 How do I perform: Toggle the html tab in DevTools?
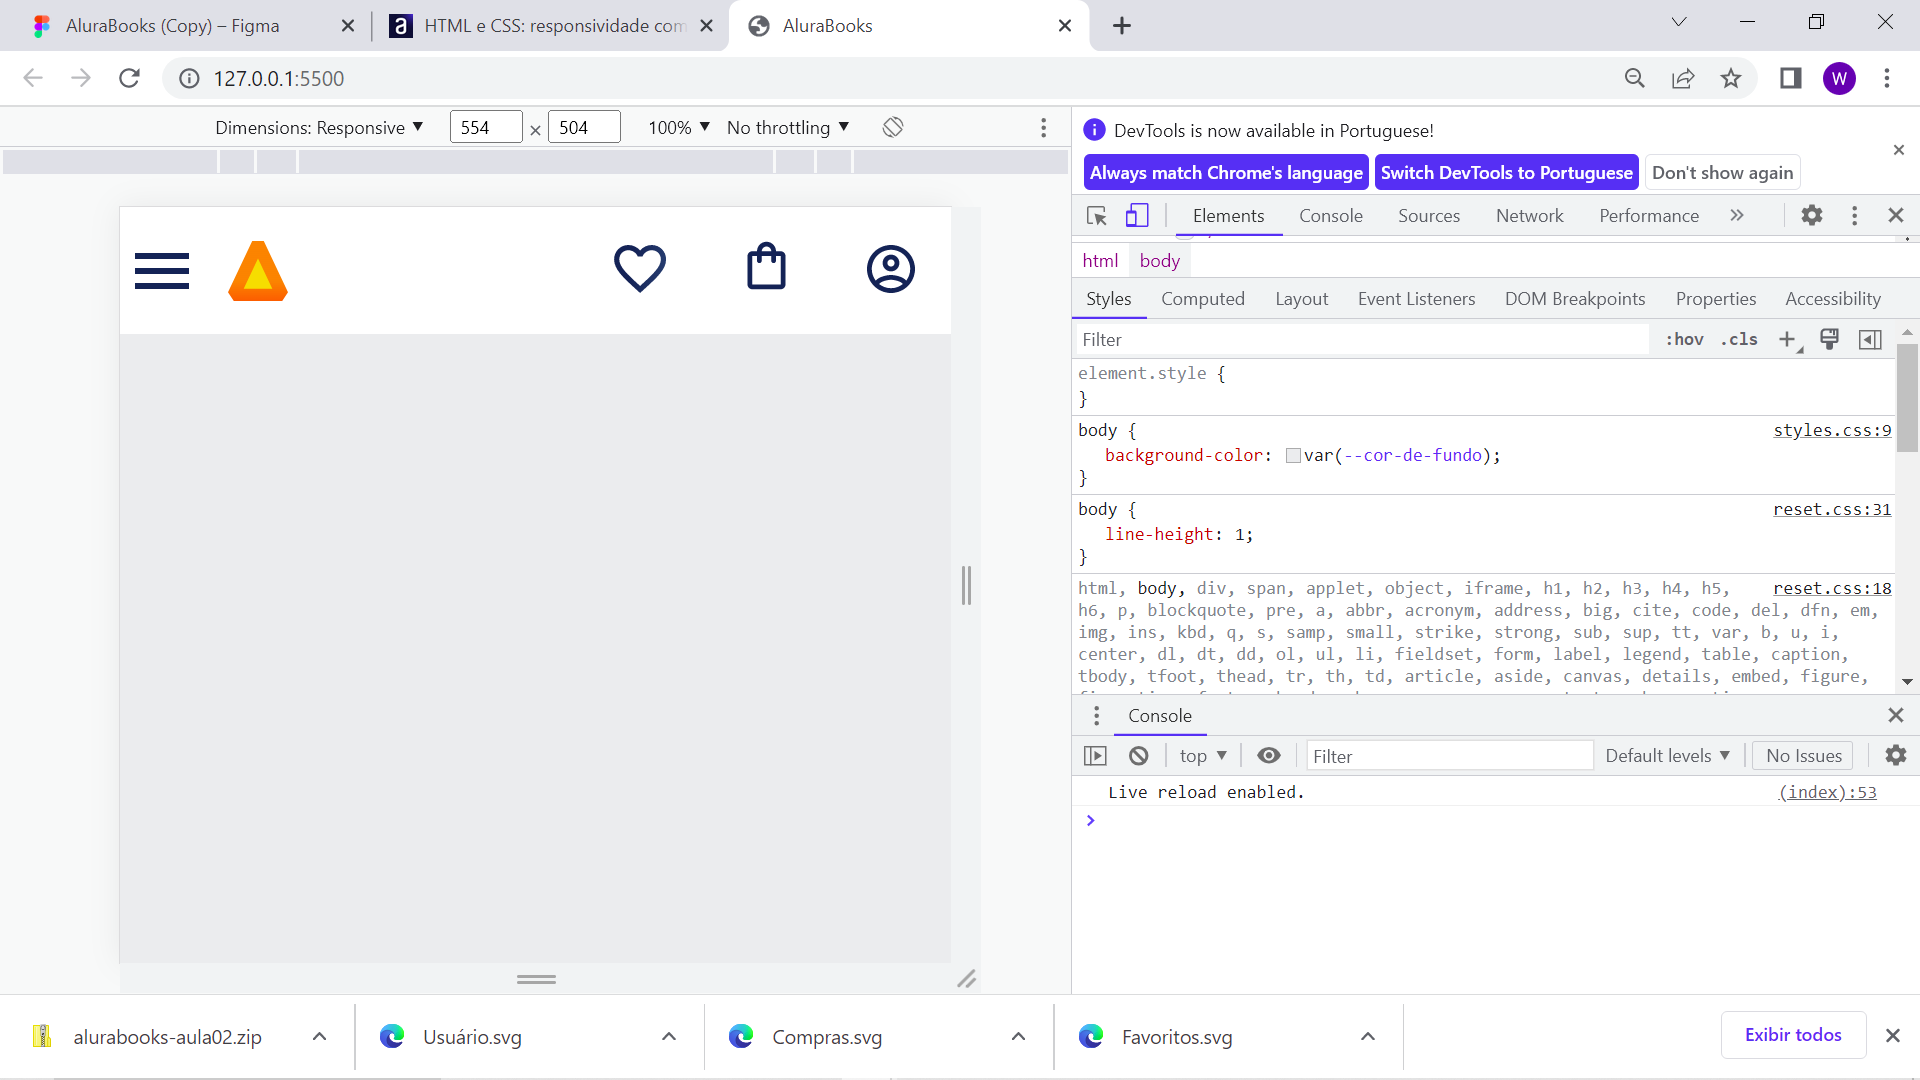(1100, 260)
